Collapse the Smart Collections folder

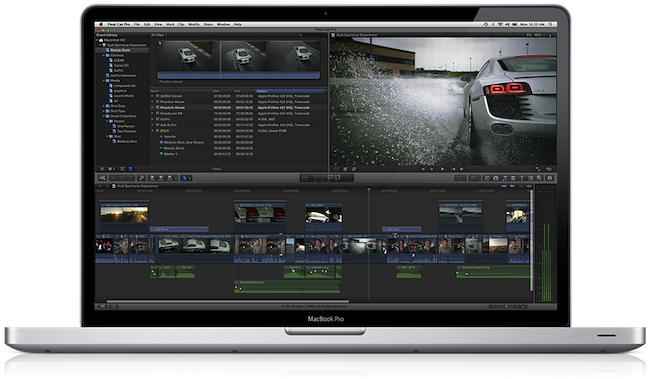click(104, 116)
